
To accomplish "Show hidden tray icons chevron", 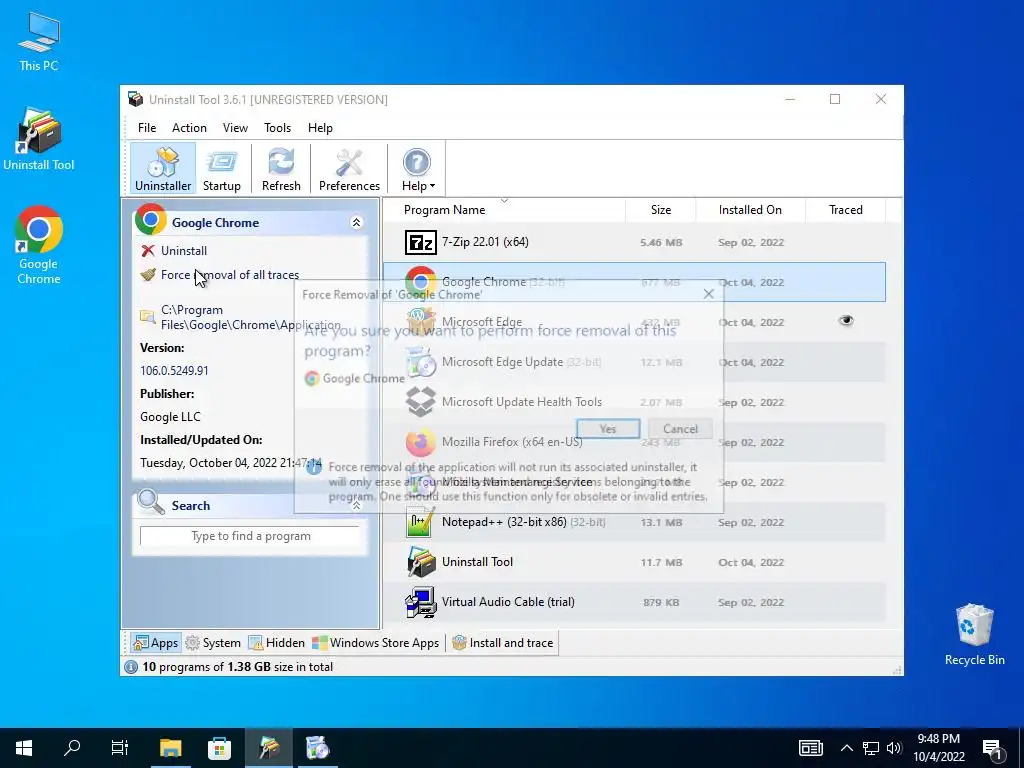I will click(846, 748).
